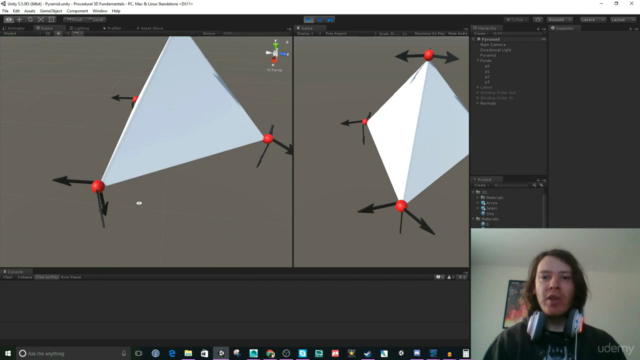Expand the Normals group in Hierarchy

tap(478, 103)
